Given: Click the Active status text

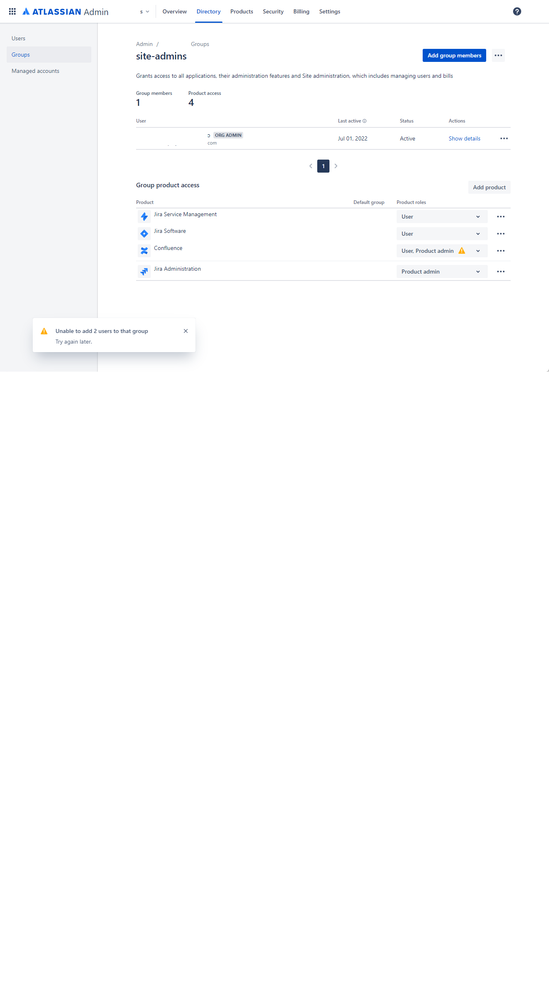Looking at the screenshot, I should (x=407, y=138).
